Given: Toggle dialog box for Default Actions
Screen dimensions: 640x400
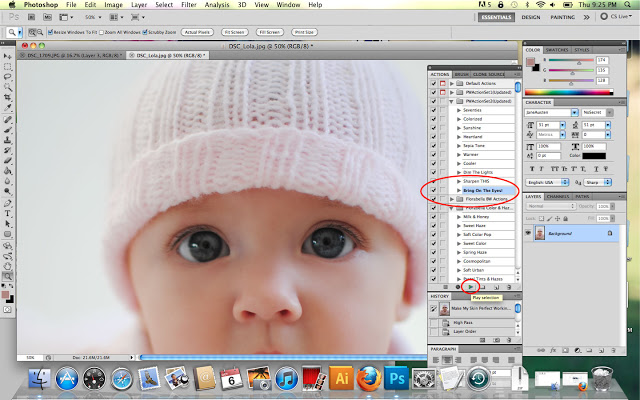Looking at the screenshot, I should click(x=442, y=83).
